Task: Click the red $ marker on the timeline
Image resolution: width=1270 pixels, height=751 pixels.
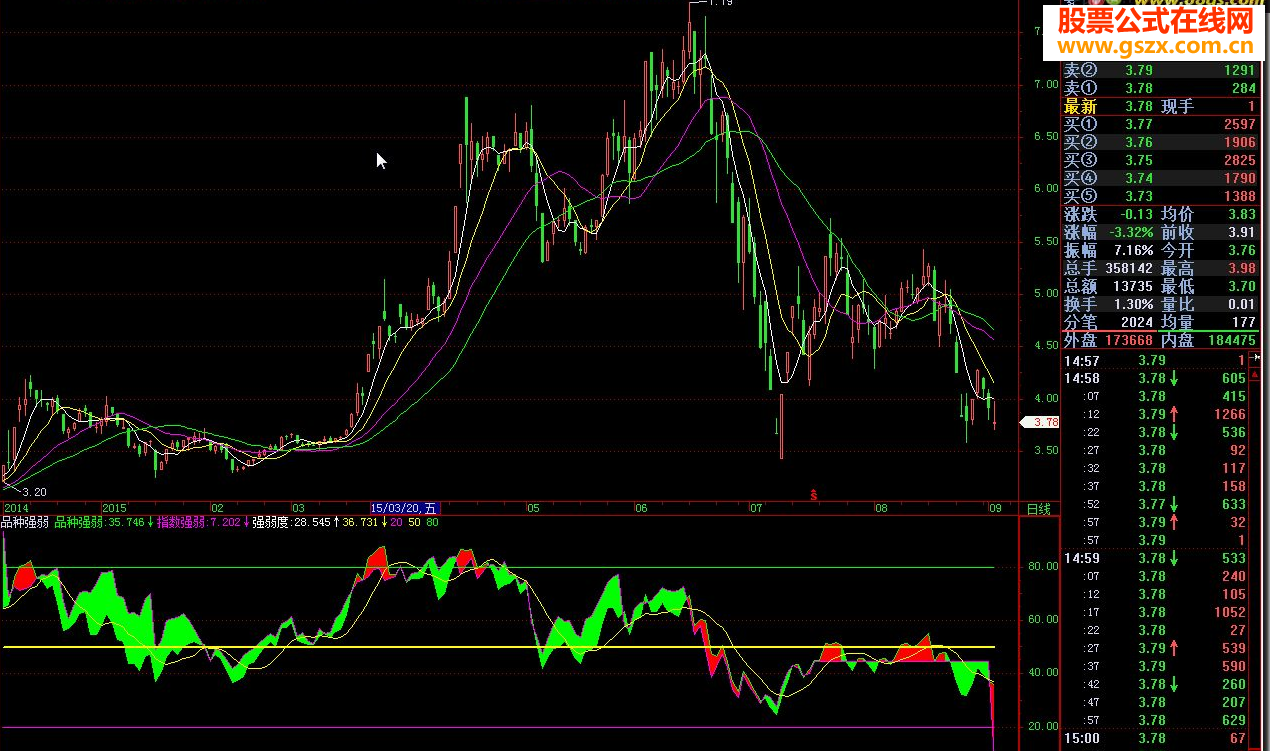Action: point(814,494)
